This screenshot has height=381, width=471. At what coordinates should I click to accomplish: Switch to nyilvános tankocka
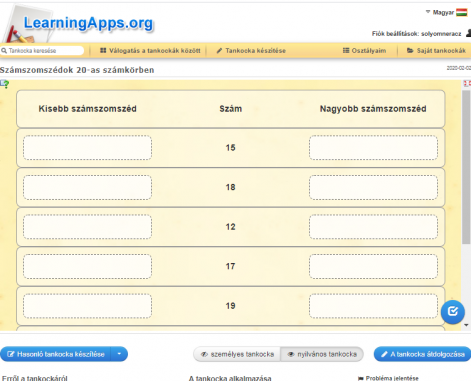click(x=322, y=354)
